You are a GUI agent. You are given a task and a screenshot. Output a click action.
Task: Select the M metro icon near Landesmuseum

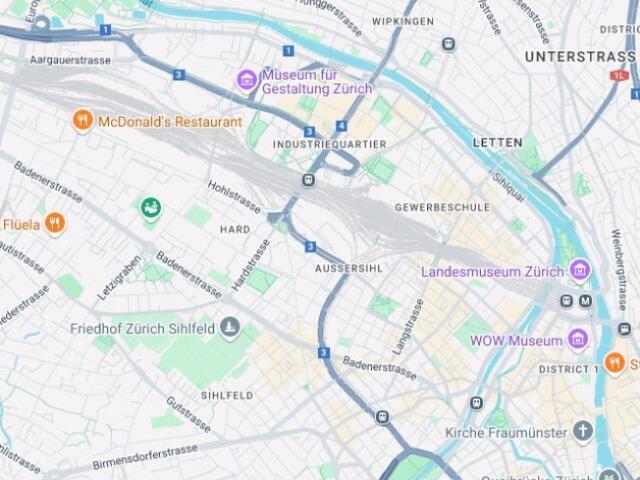pyautogui.click(x=586, y=302)
